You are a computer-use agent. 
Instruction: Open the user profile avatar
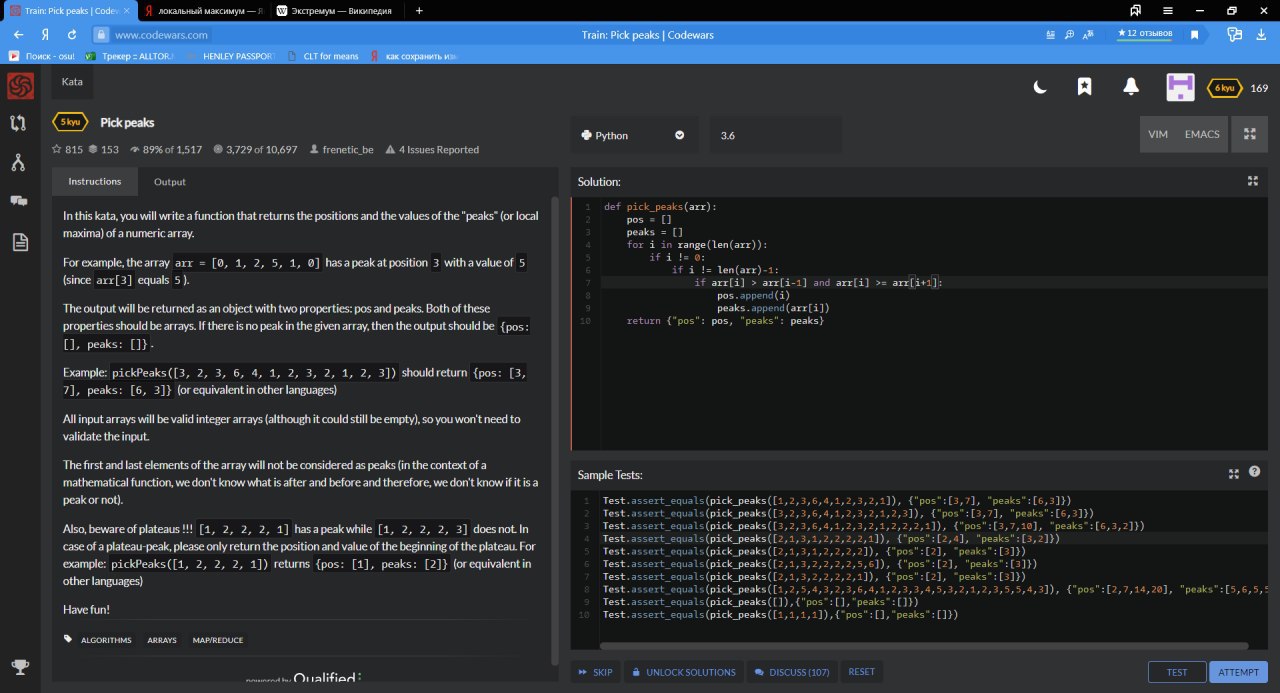pos(1181,87)
